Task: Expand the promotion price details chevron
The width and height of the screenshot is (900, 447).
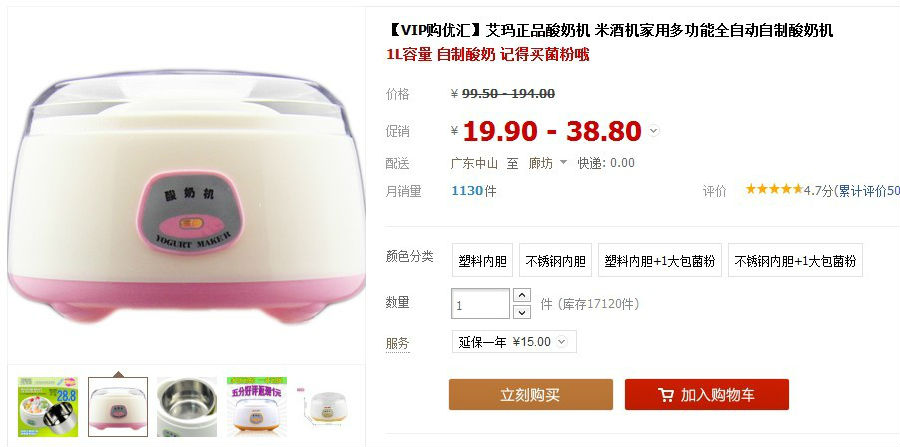Action: coord(653,131)
